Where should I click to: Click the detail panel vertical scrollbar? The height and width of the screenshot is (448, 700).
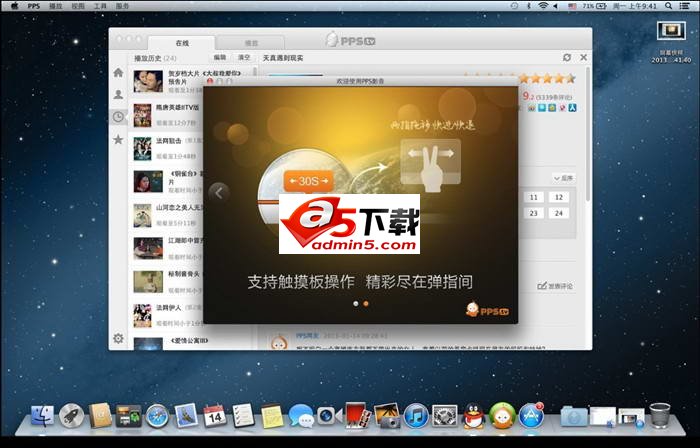click(x=588, y=134)
